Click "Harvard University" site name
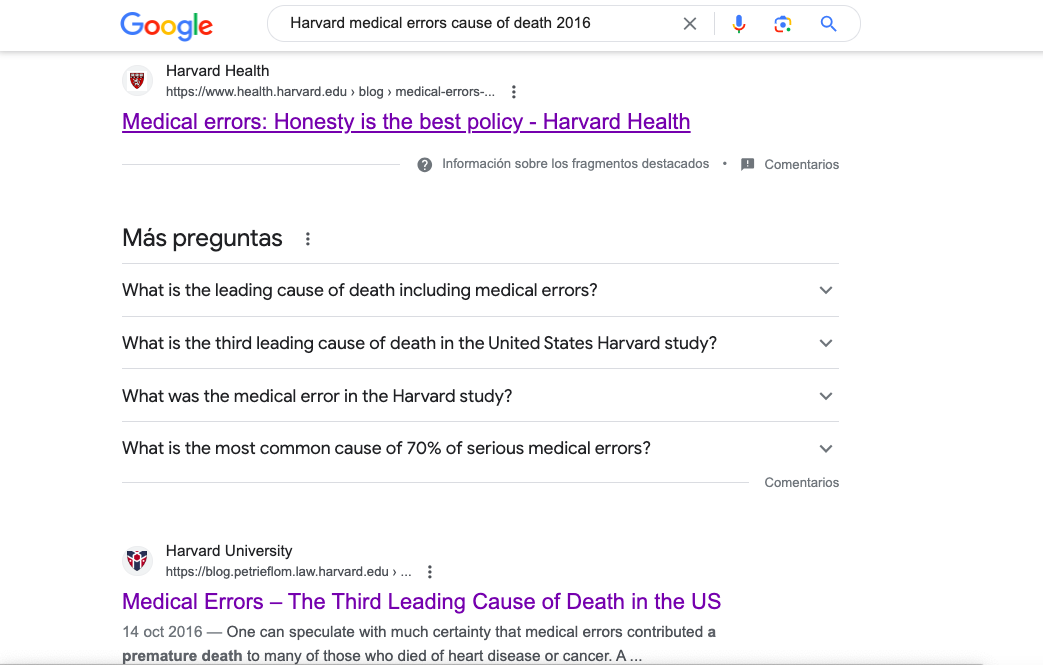Viewport: 1043px width, 665px height. point(229,551)
